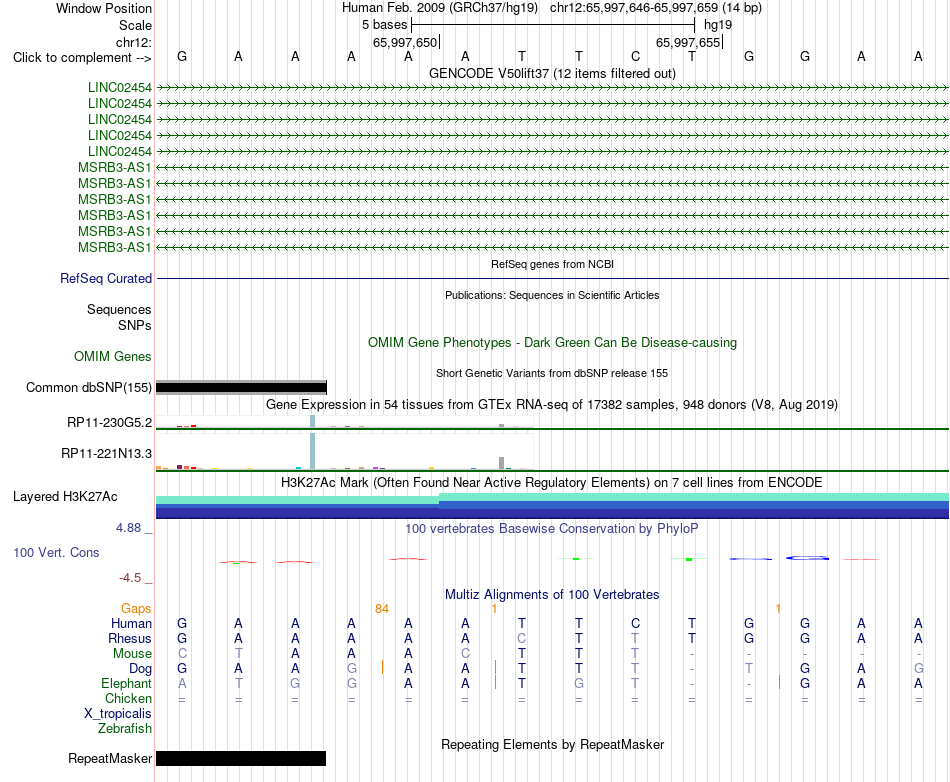This screenshot has width=950, height=782.
Task: Select the Zebrafish species label
Action: 125,729
